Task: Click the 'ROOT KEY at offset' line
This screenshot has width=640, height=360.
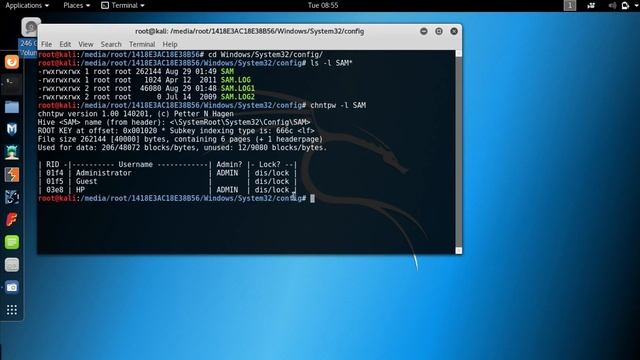Action: pyautogui.click(x=176, y=131)
